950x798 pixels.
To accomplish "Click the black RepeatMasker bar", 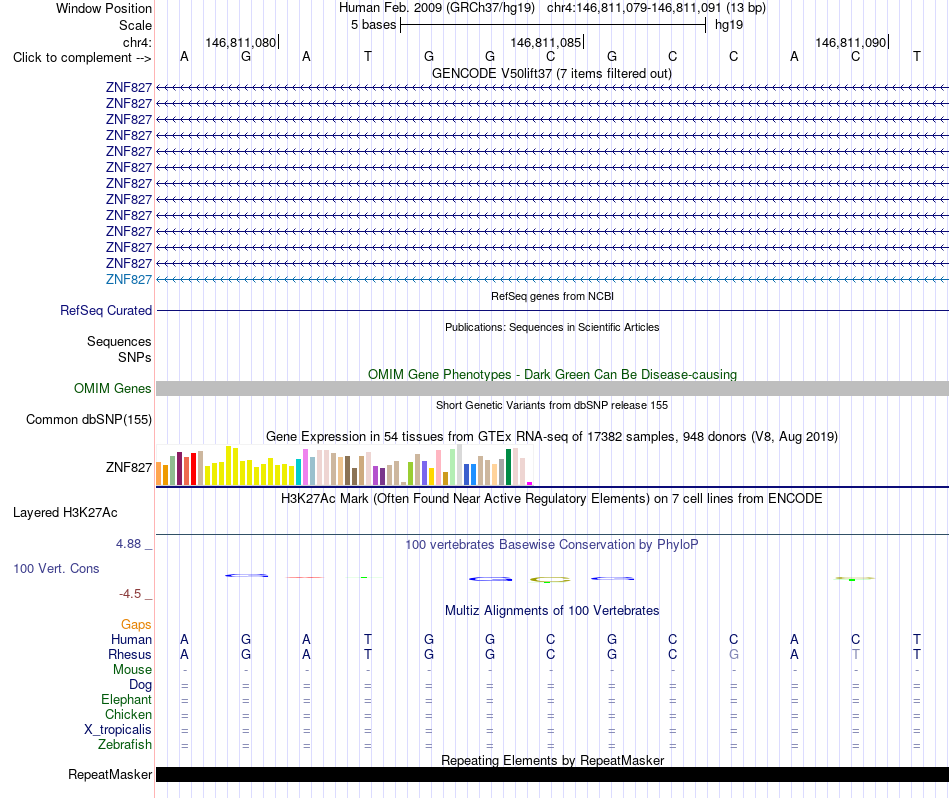I will [x=552, y=774].
